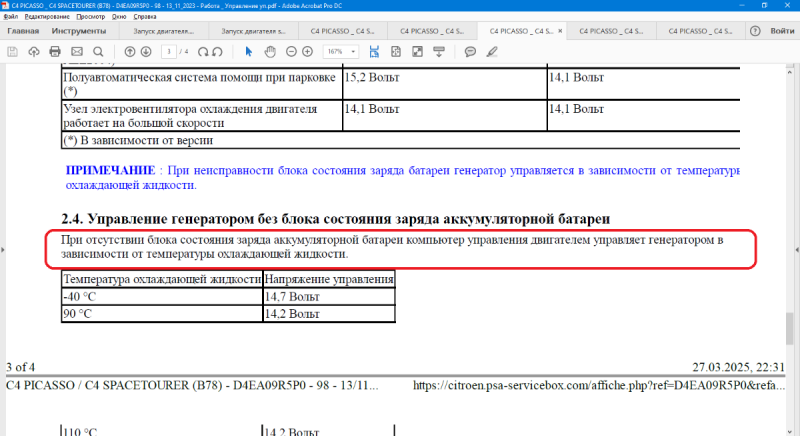The width and height of the screenshot is (800, 436).
Task: Open the Файл menu
Action: [x=11, y=17]
